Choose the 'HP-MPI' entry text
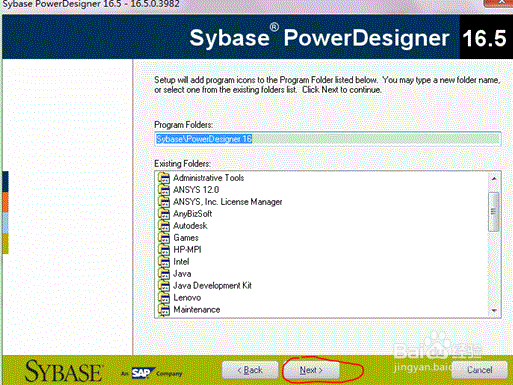This screenshot has width=513, height=385. [187, 250]
